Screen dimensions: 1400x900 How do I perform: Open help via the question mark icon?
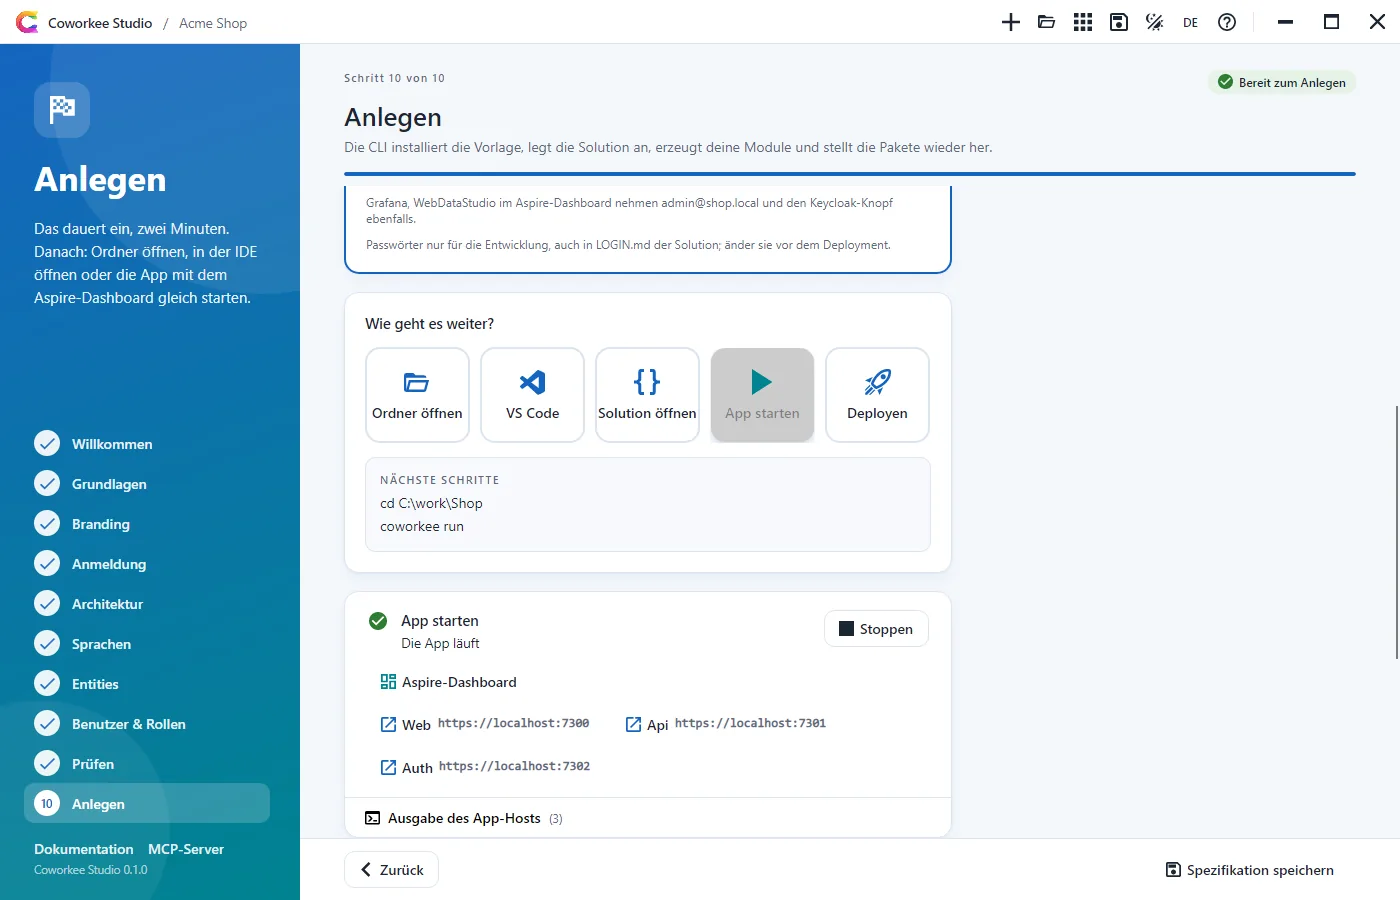click(x=1227, y=22)
